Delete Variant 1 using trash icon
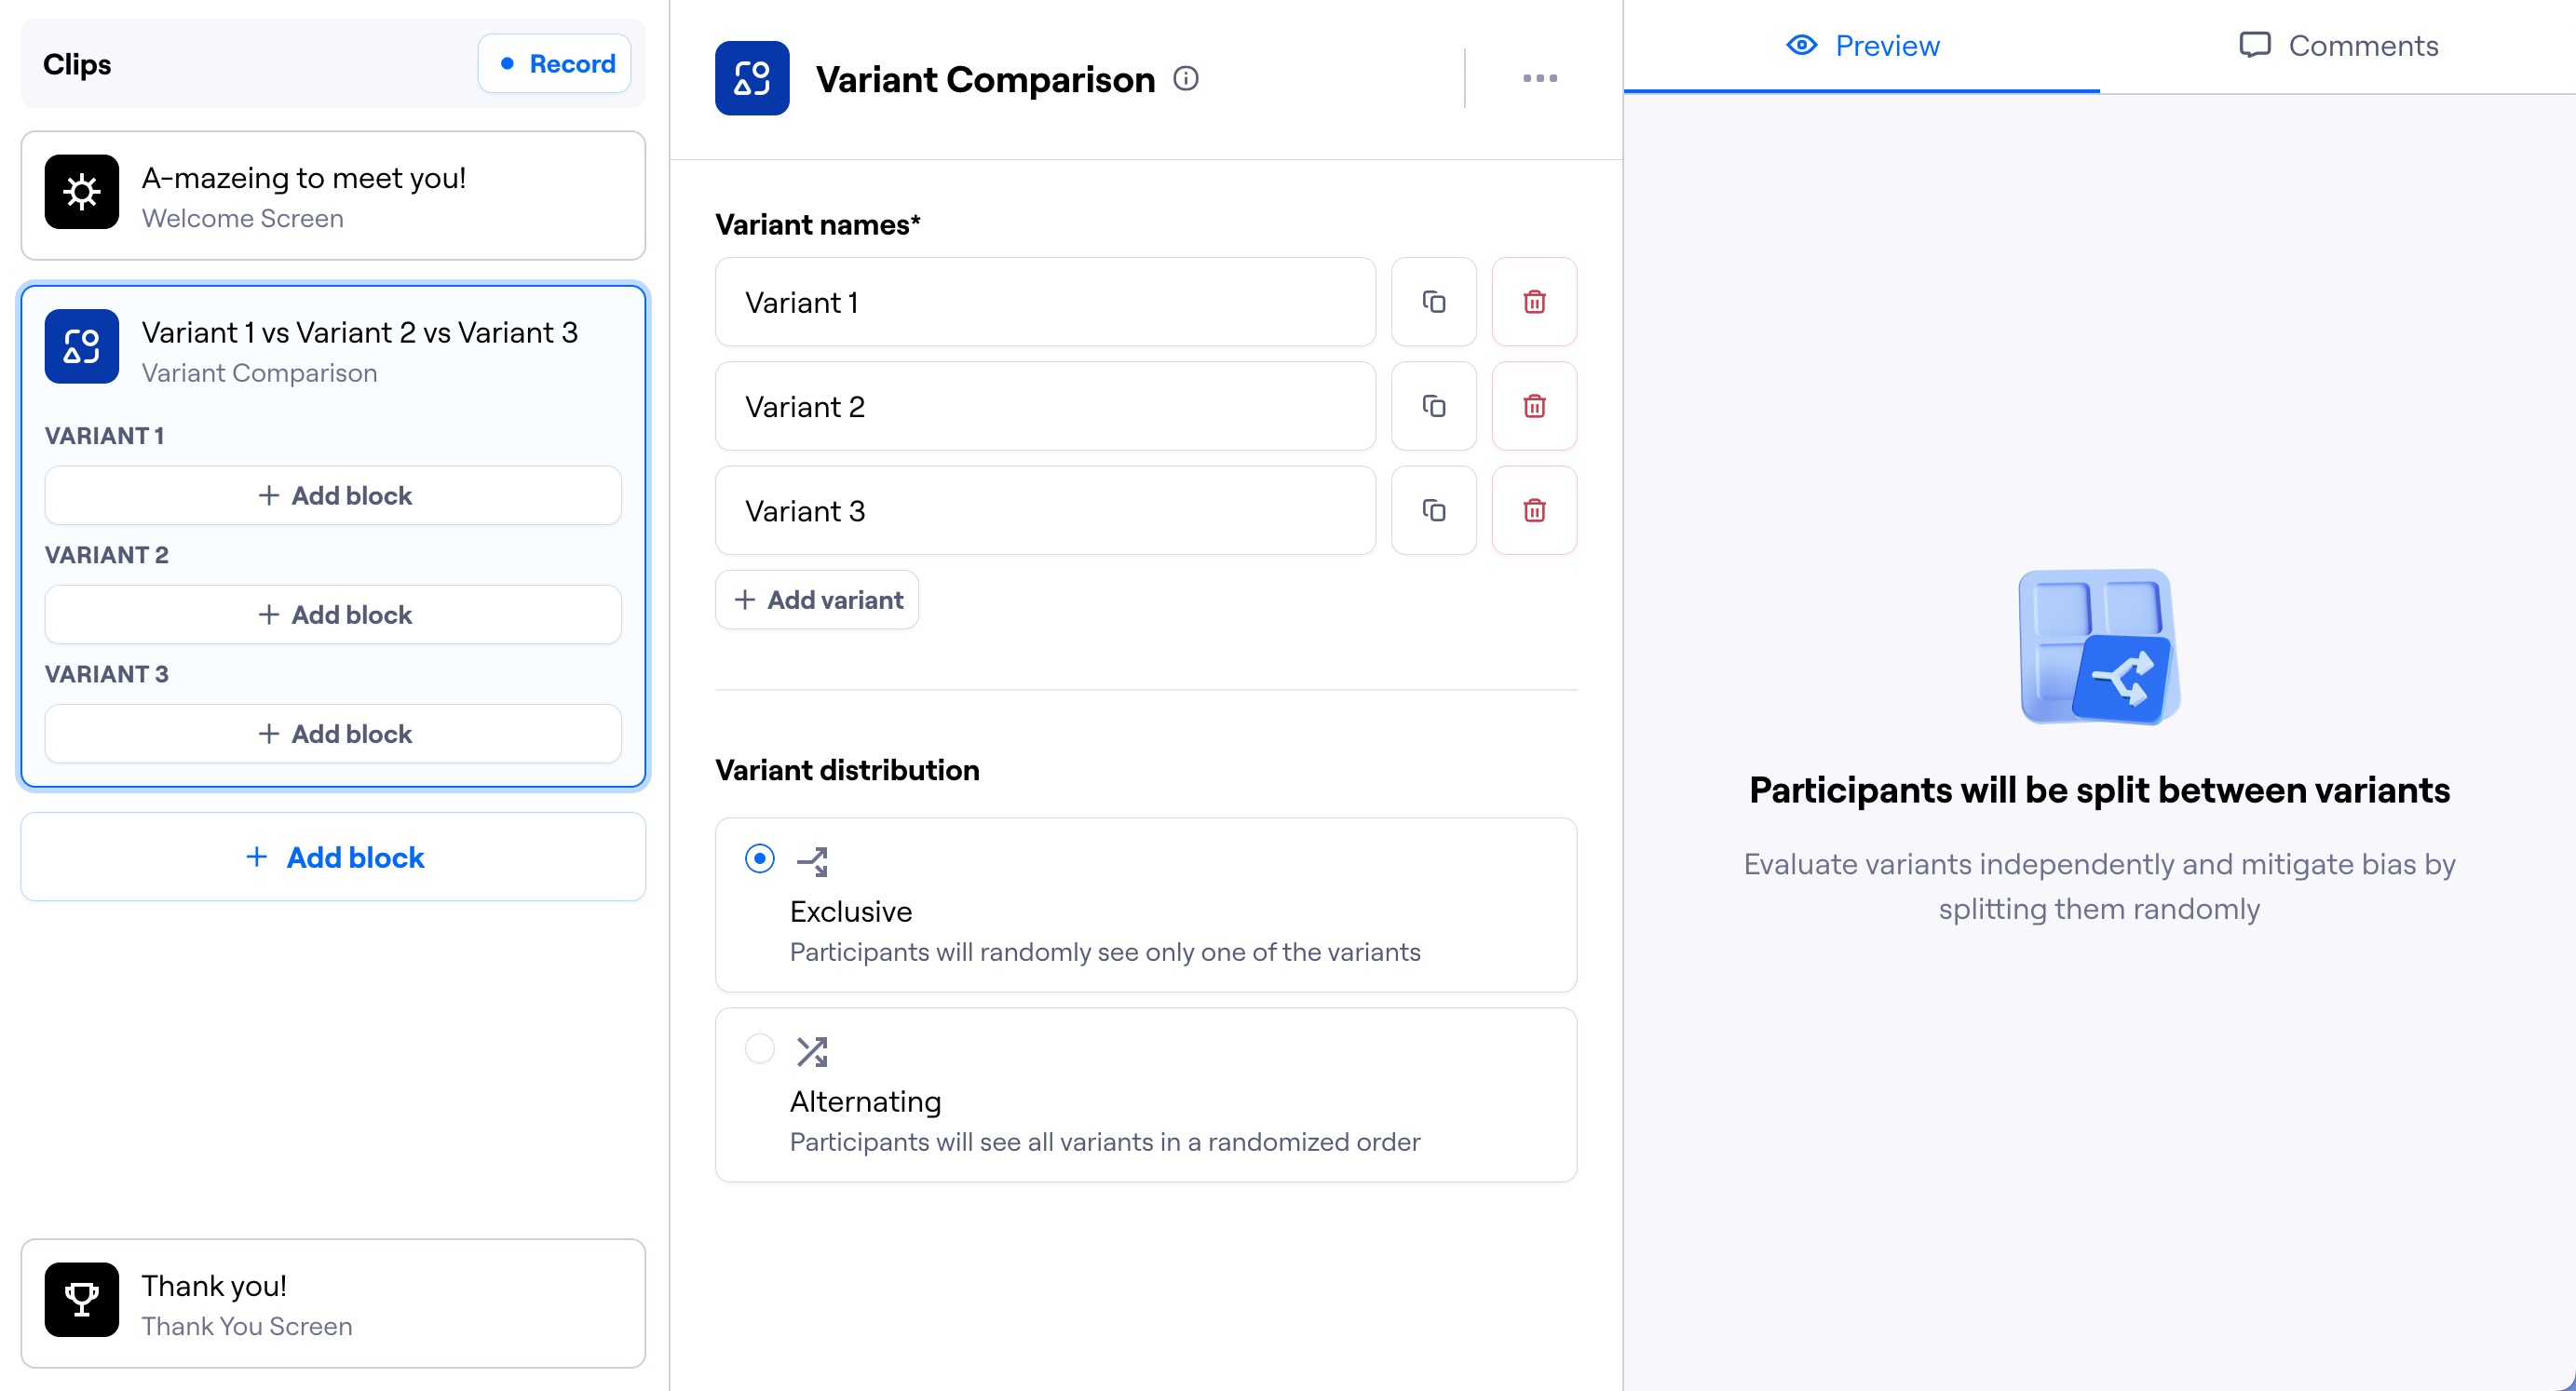The height and width of the screenshot is (1391, 2576). 1534,302
